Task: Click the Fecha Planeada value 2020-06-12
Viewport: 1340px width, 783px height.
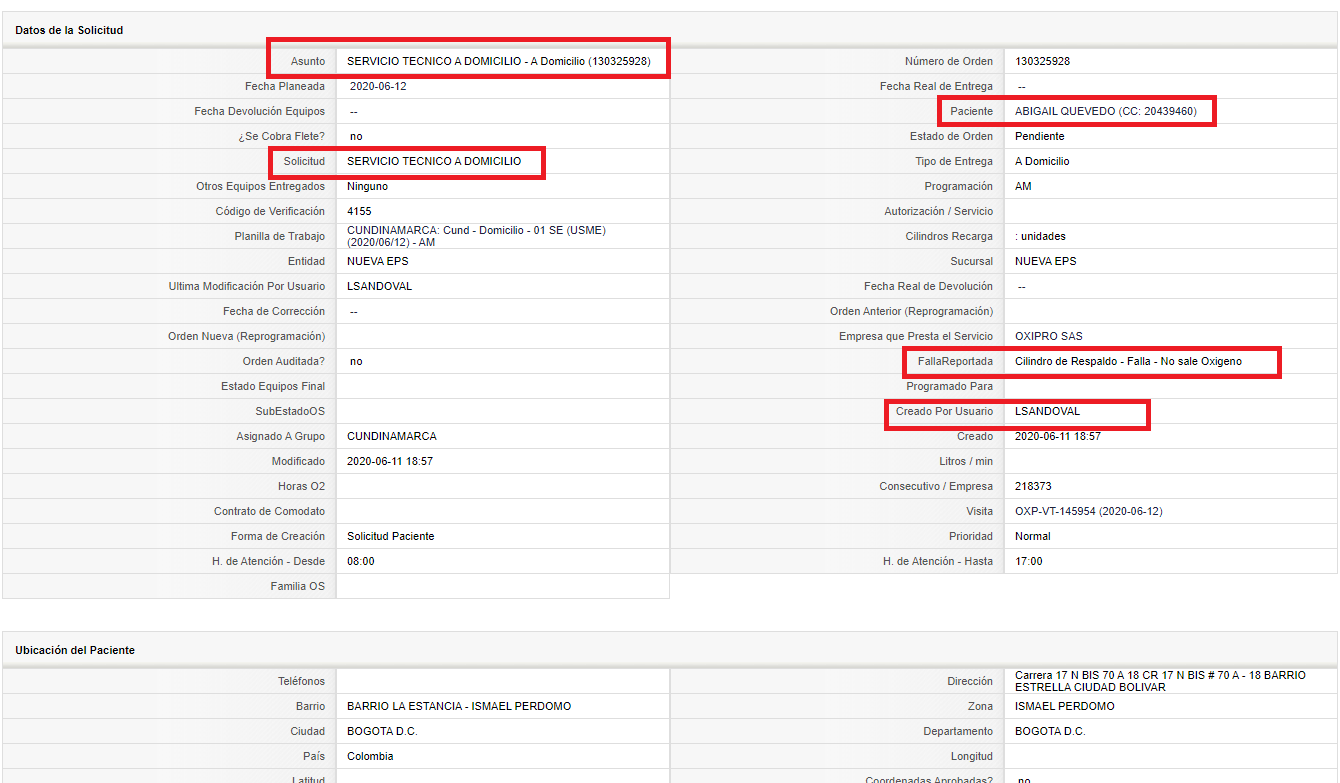Action: pyautogui.click(x=377, y=86)
